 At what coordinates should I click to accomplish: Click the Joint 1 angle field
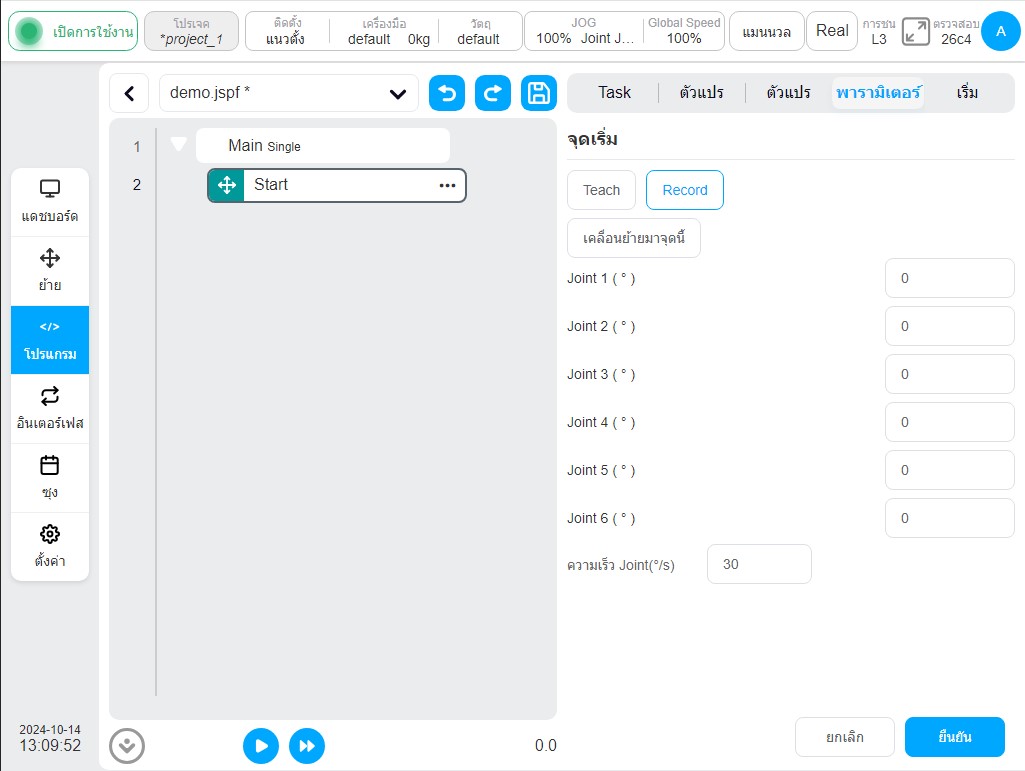pyautogui.click(x=949, y=278)
